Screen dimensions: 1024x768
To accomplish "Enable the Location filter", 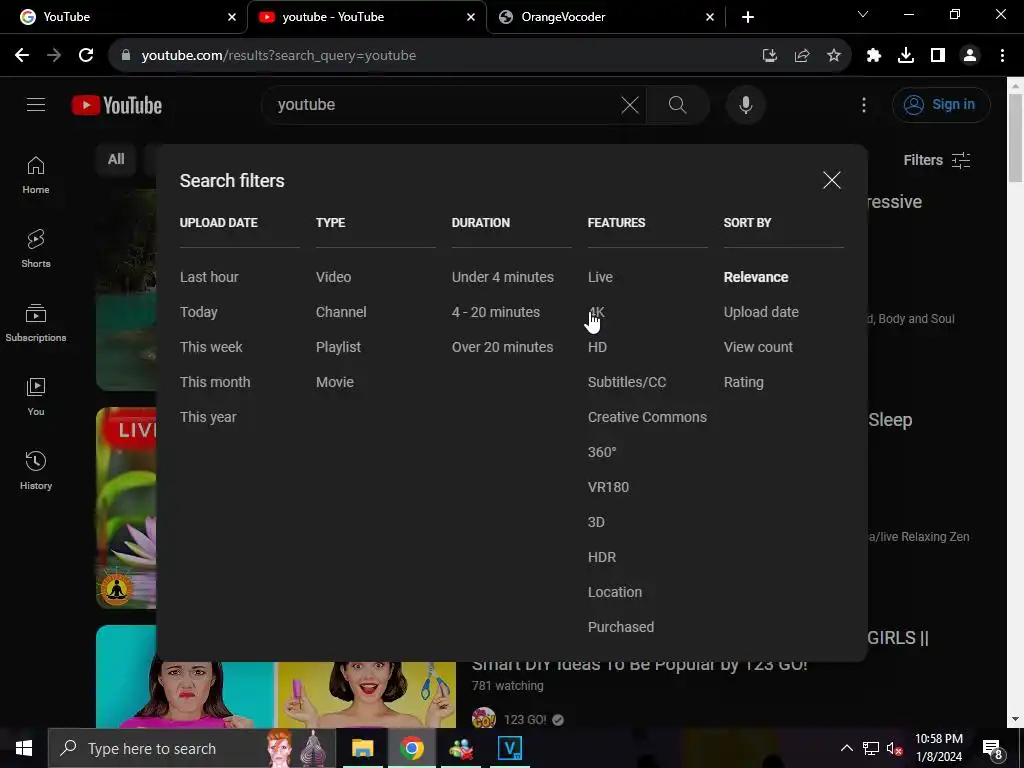I will [615, 592].
